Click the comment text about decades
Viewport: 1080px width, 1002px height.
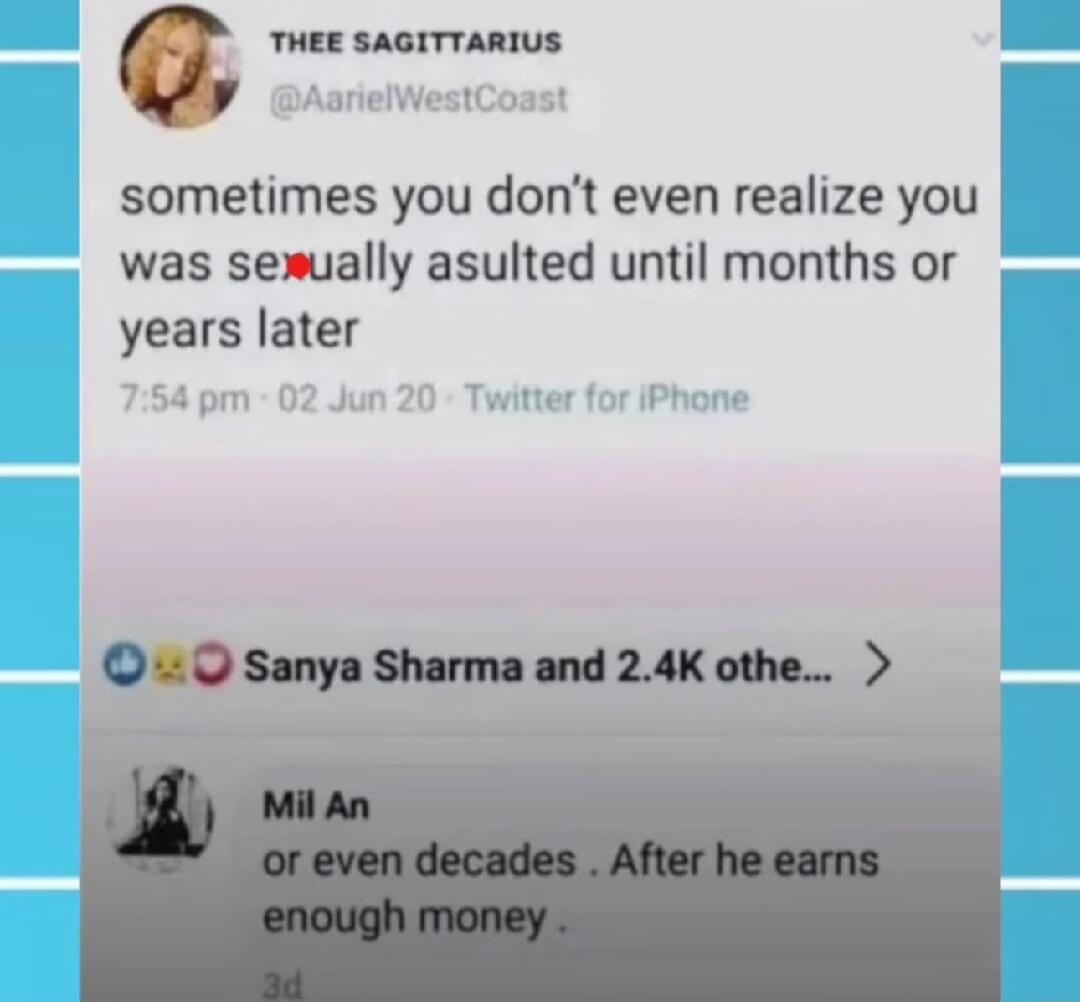click(x=570, y=888)
